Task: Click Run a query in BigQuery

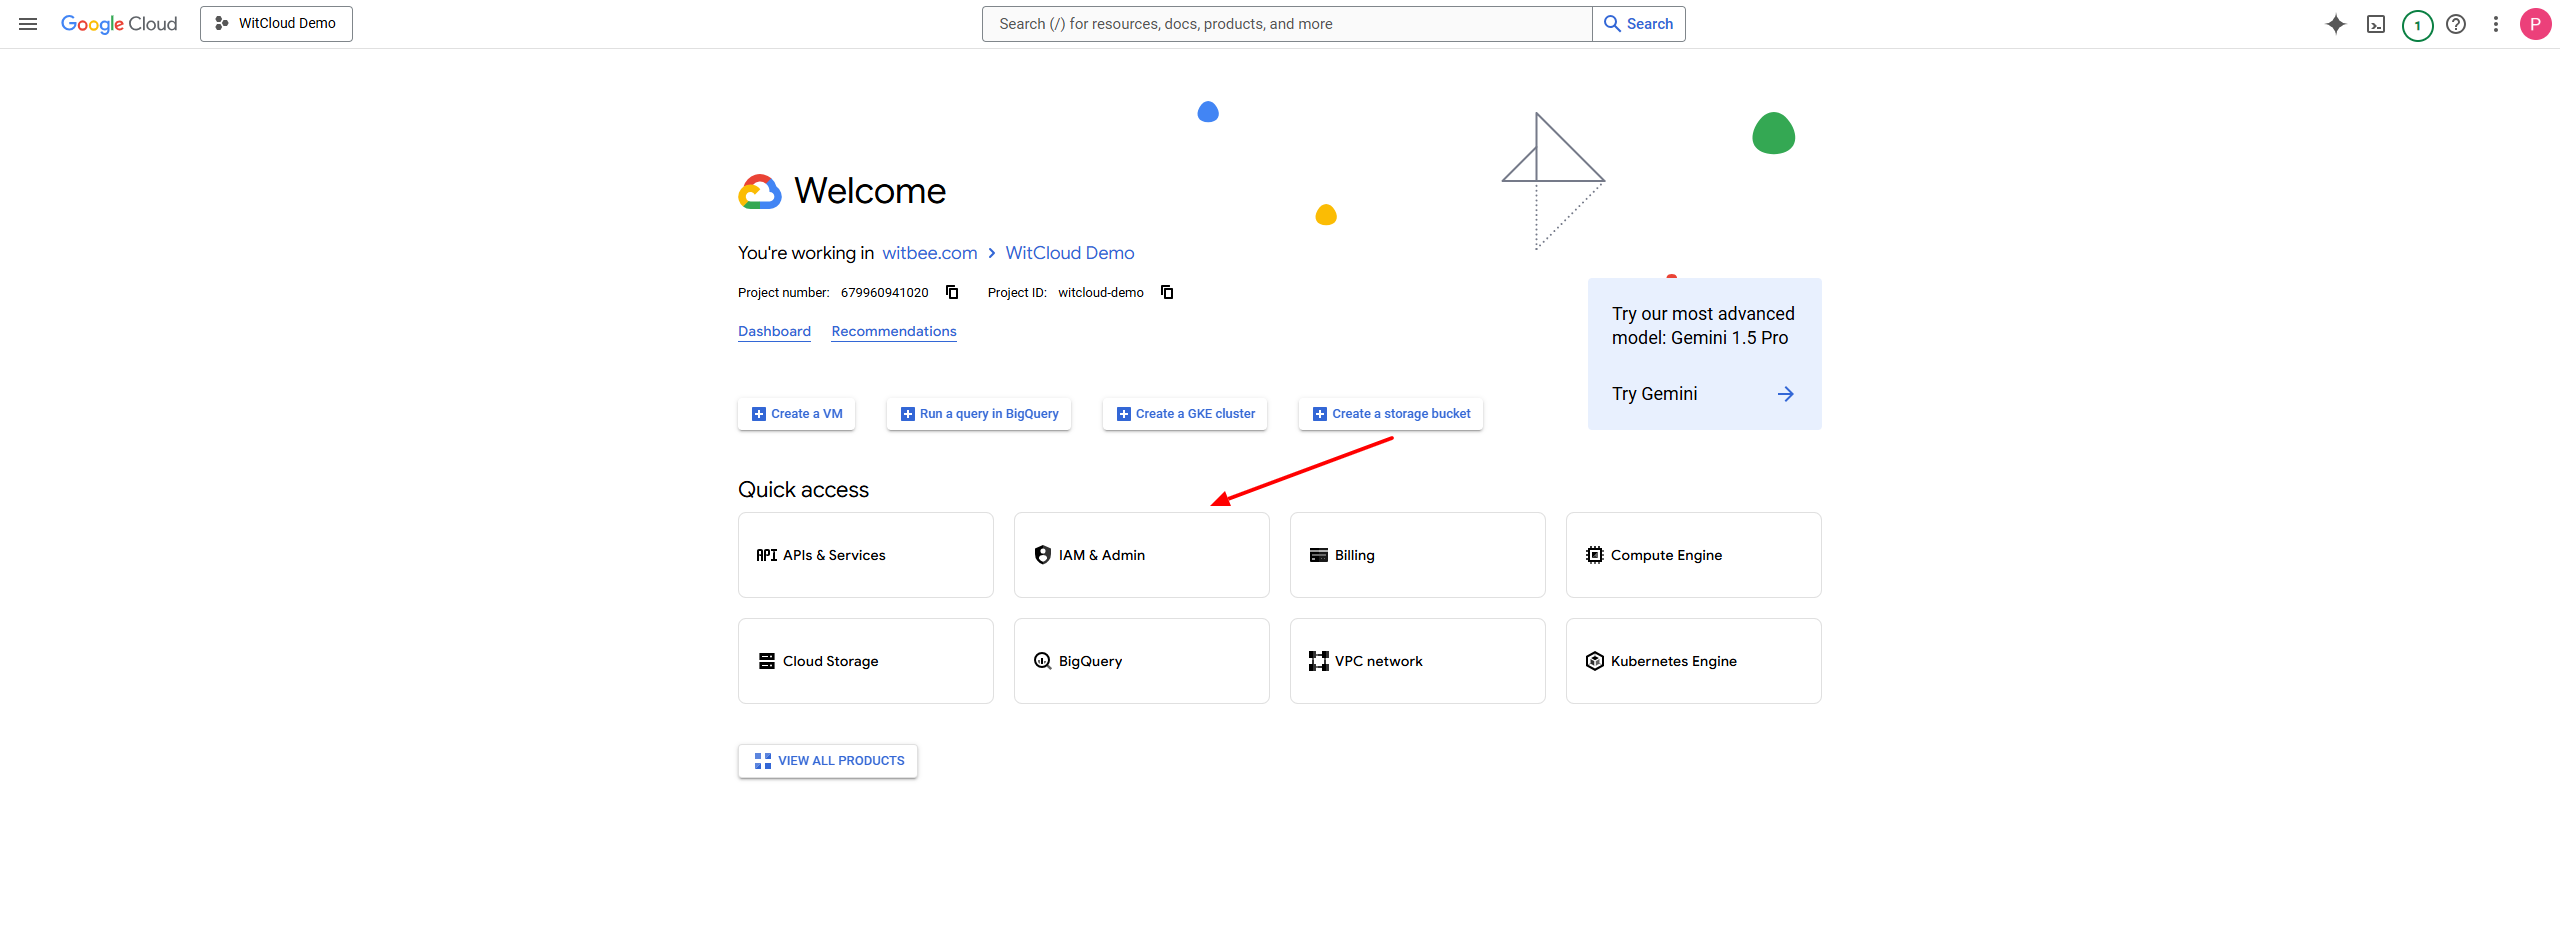Action: pyautogui.click(x=978, y=414)
